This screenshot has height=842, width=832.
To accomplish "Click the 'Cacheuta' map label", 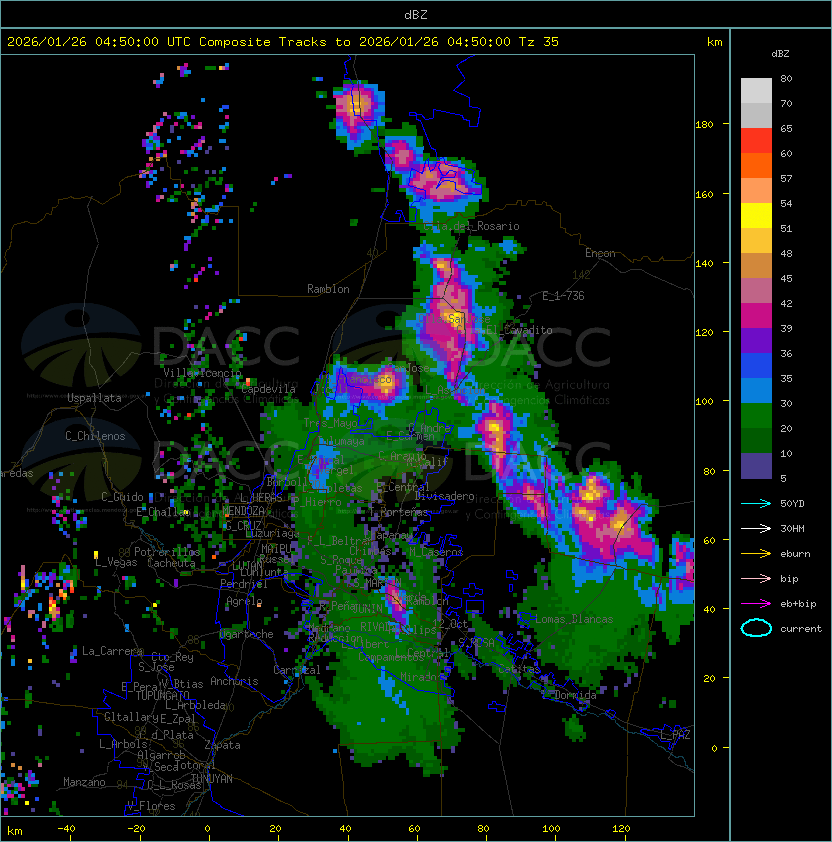I will pyautogui.click(x=171, y=563).
